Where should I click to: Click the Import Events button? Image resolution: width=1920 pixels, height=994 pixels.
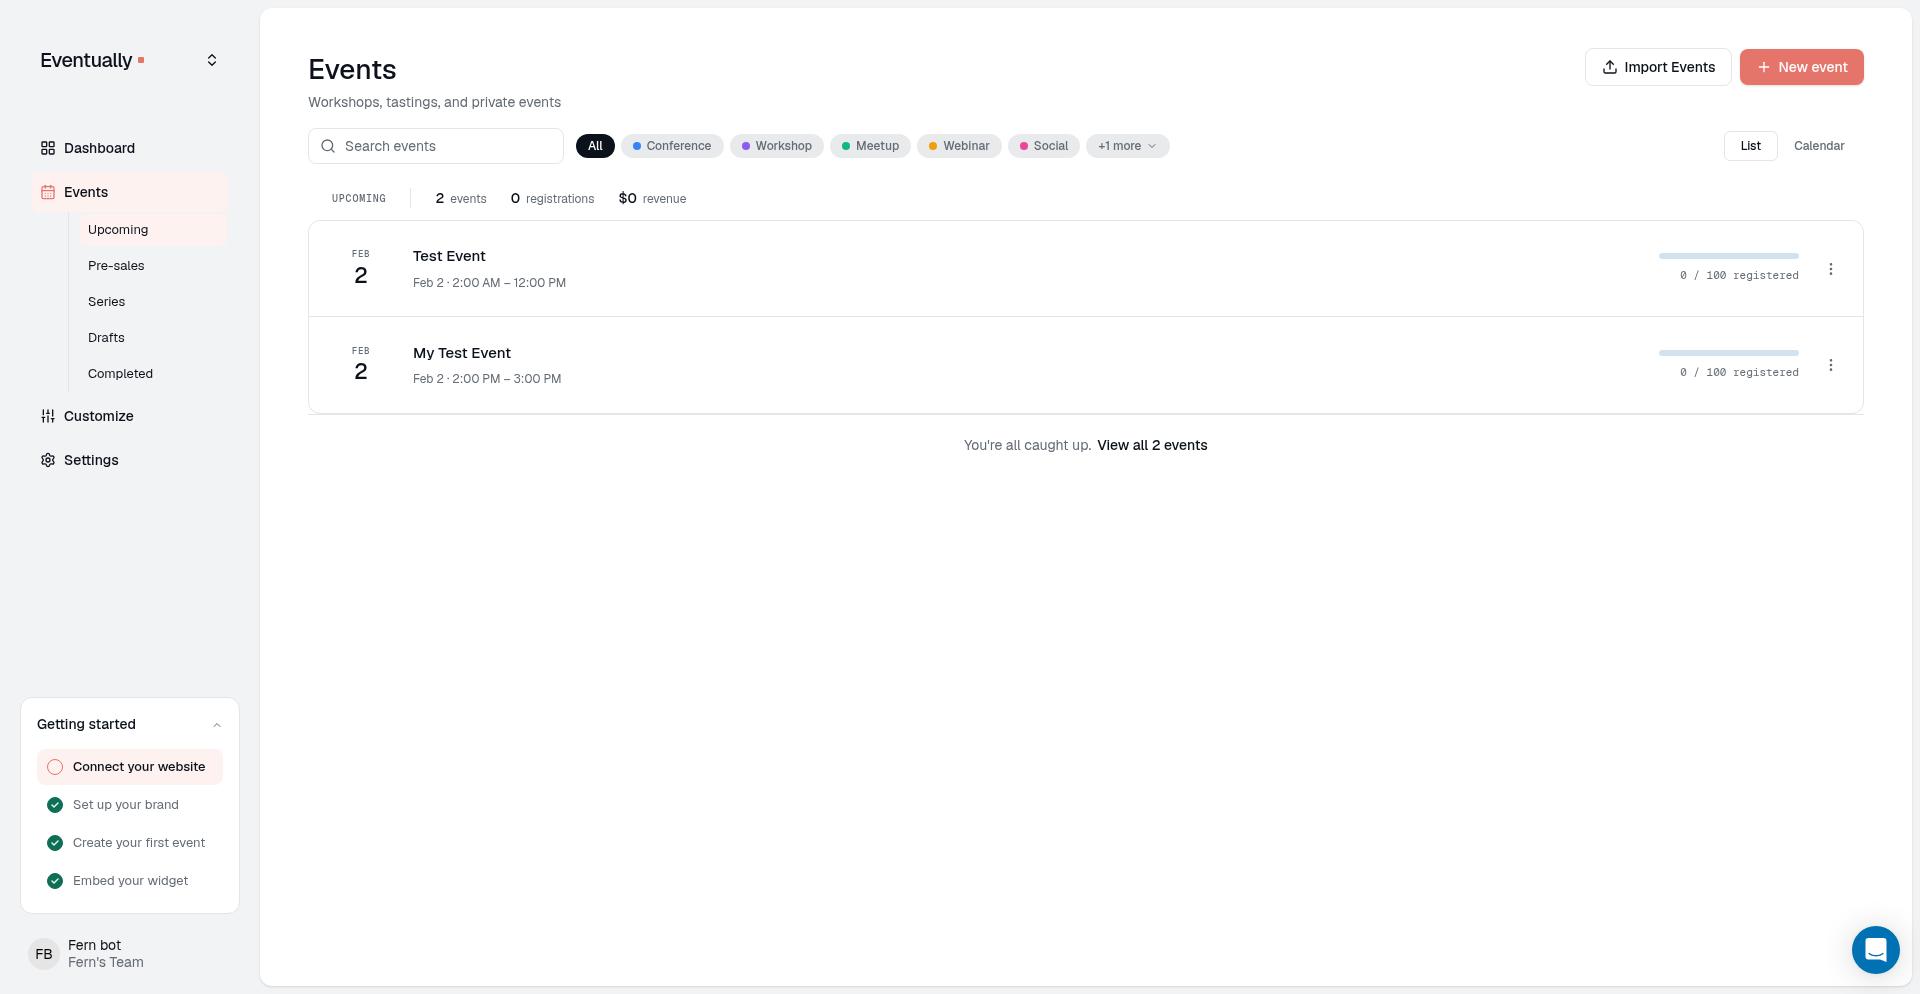pyautogui.click(x=1658, y=67)
